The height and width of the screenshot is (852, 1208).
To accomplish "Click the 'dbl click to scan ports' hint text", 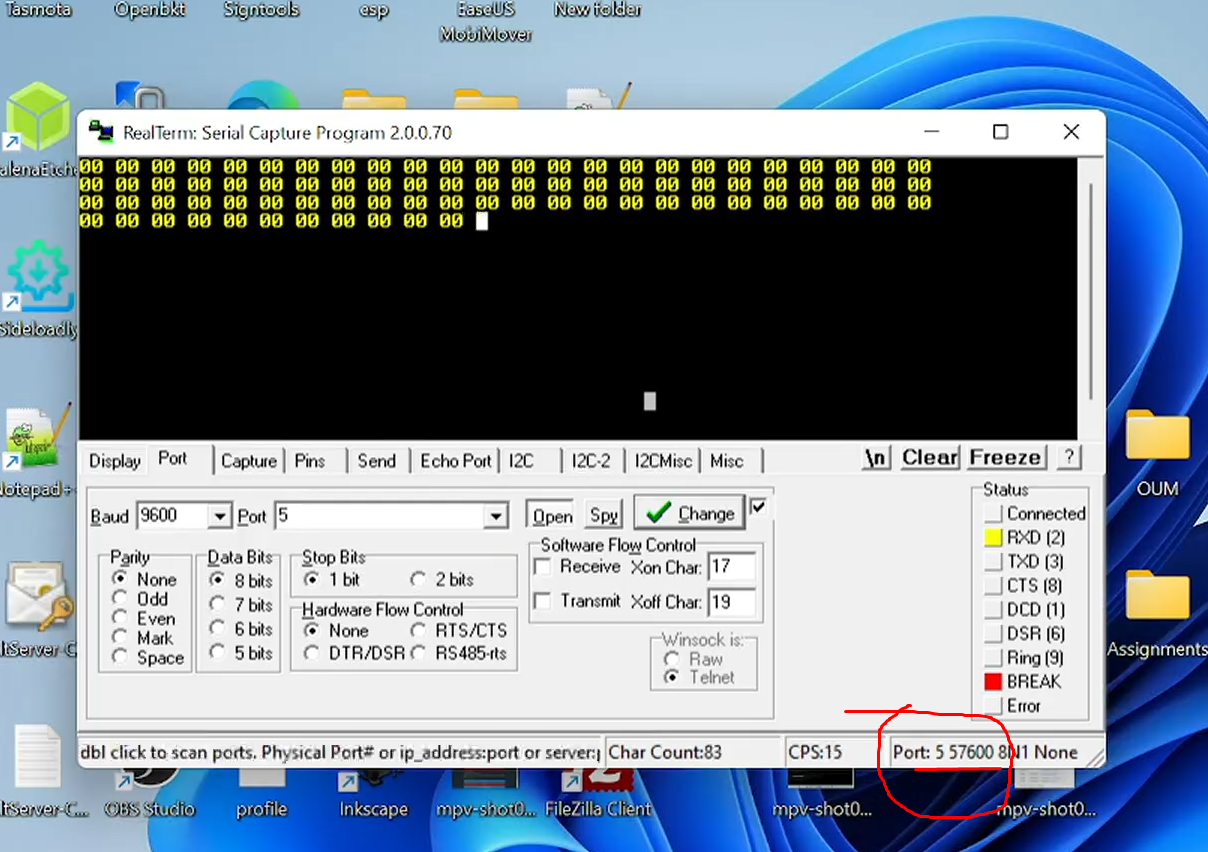I will 340,752.
